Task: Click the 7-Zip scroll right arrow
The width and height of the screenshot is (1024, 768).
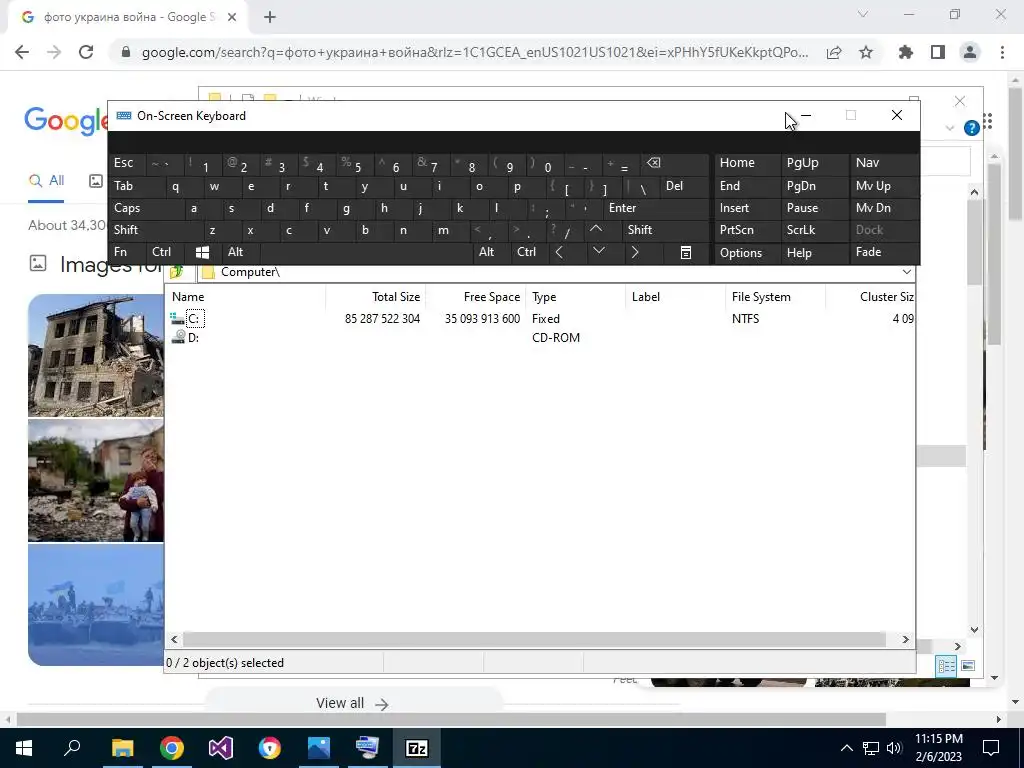Action: pyautogui.click(x=905, y=640)
